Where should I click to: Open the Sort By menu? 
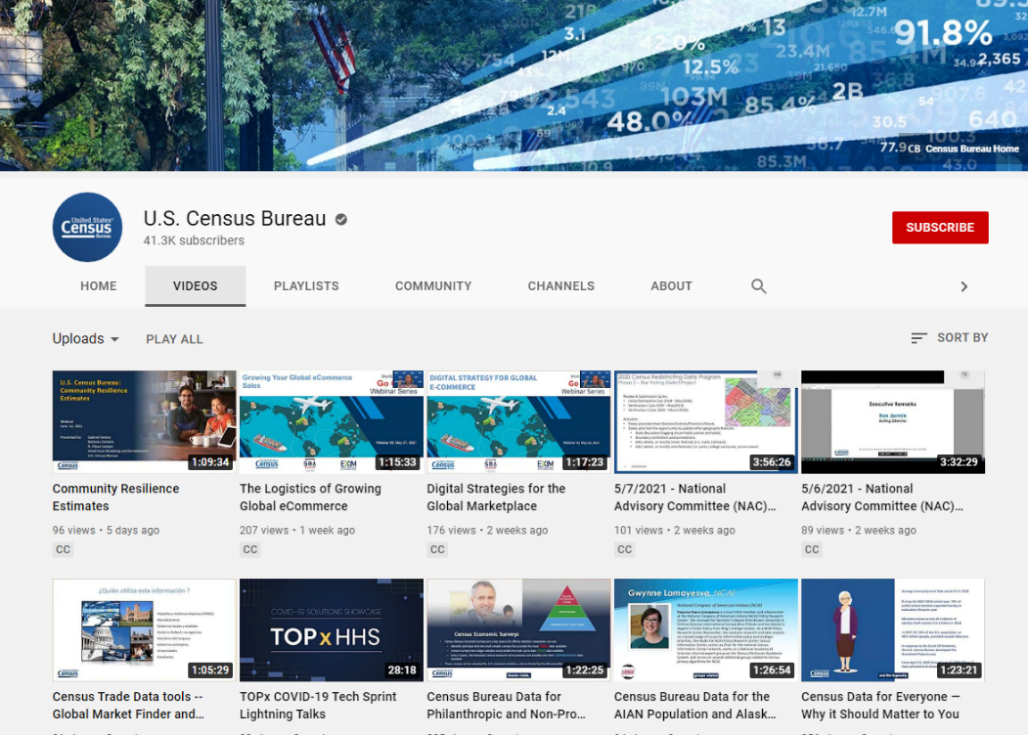pyautogui.click(x=949, y=338)
